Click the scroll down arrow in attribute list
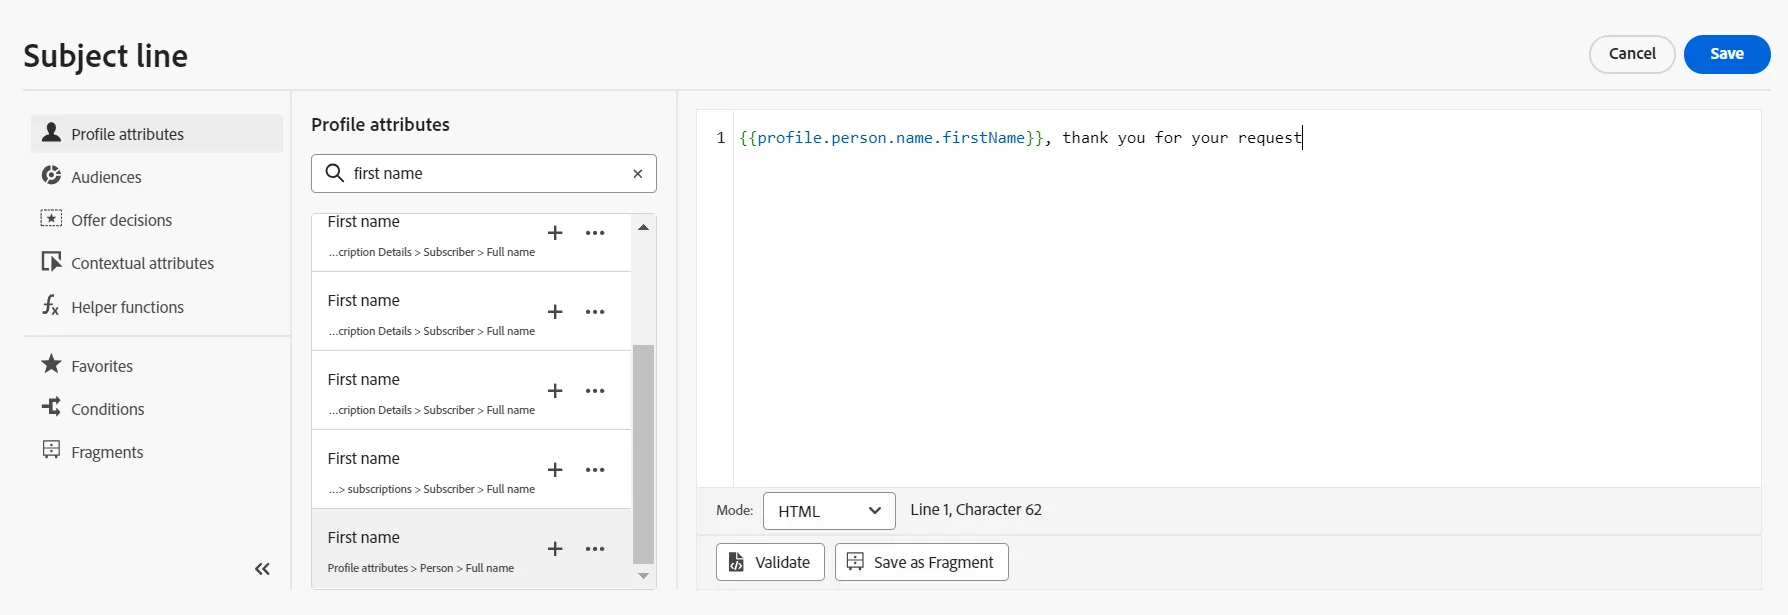1788x615 pixels. point(644,576)
